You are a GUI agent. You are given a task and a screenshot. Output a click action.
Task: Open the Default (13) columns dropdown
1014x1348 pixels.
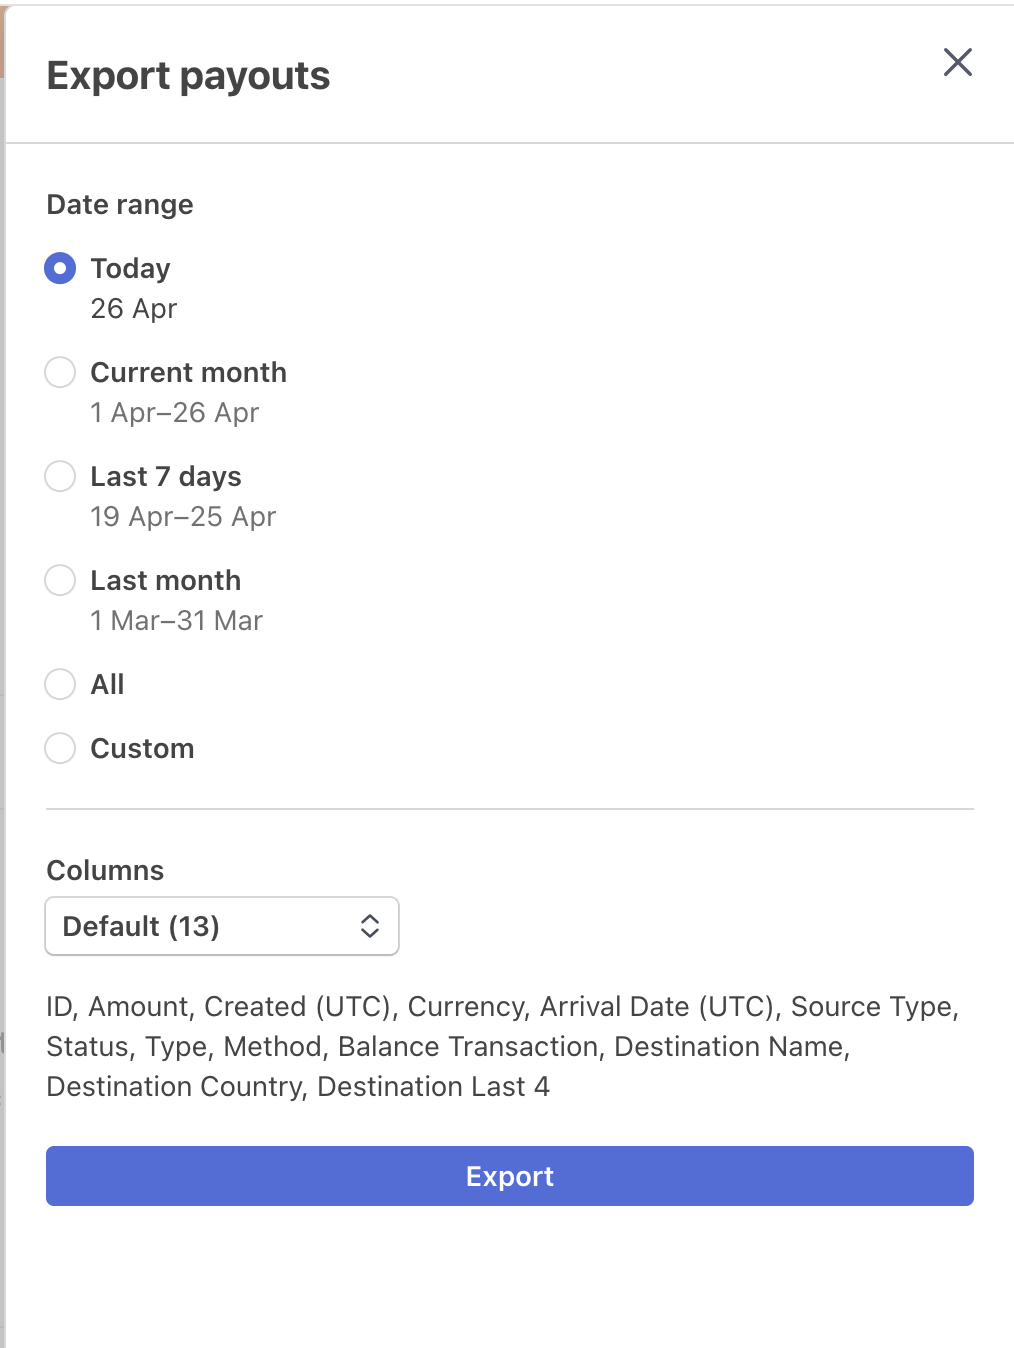coord(221,926)
